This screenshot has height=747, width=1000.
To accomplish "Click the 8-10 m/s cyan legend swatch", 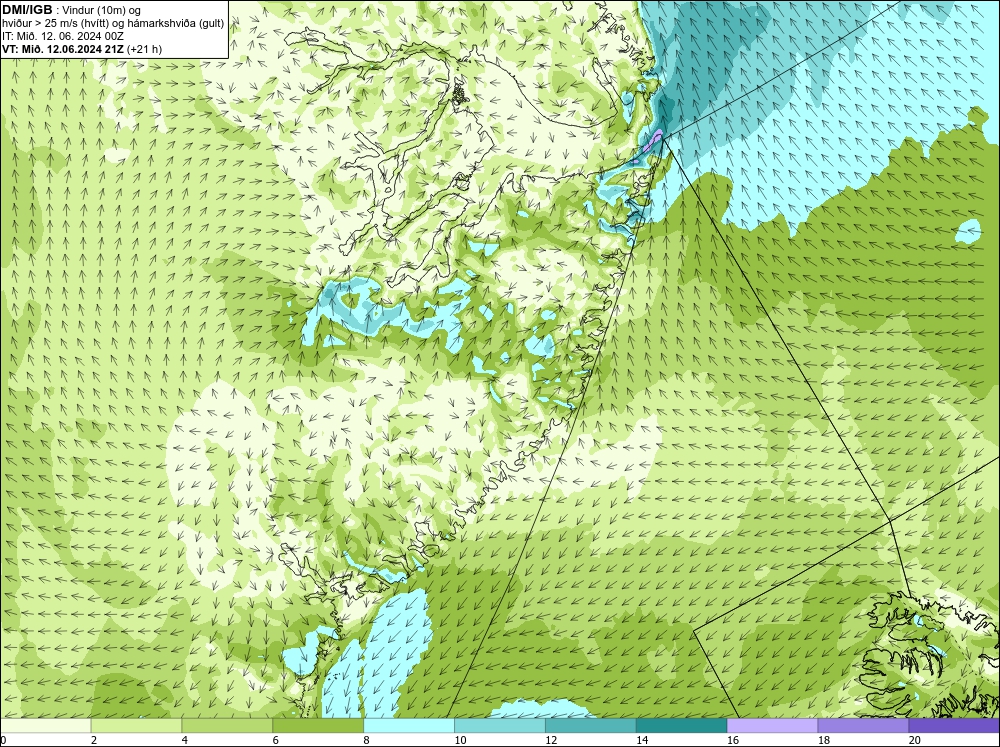I will tap(409, 725).
